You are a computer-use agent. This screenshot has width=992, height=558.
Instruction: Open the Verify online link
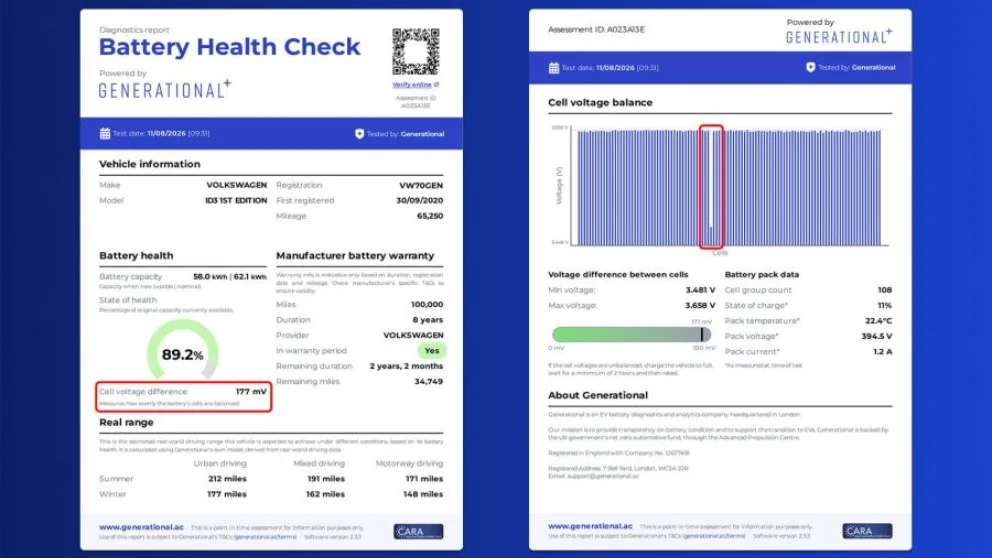coord(415,85)
